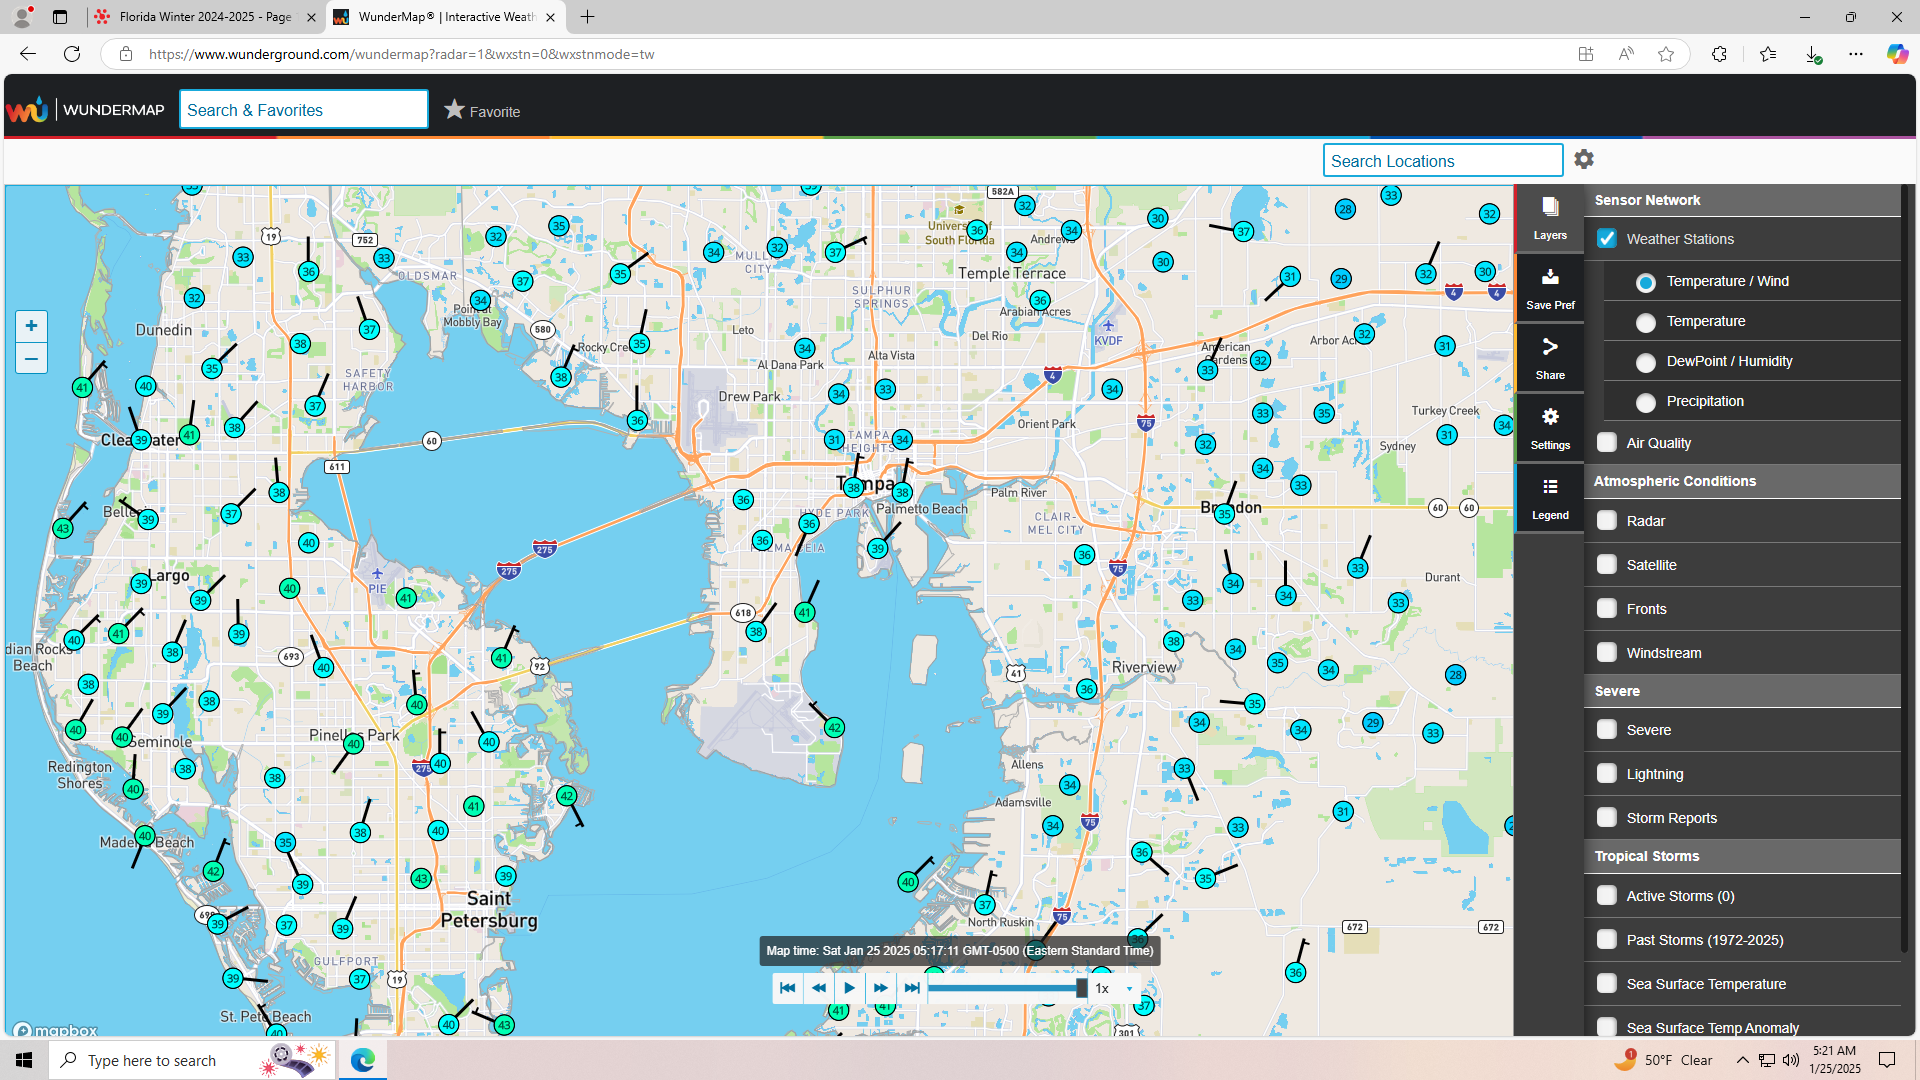
Task: Enable the Radar checkbox
Action: point(1607,521)
